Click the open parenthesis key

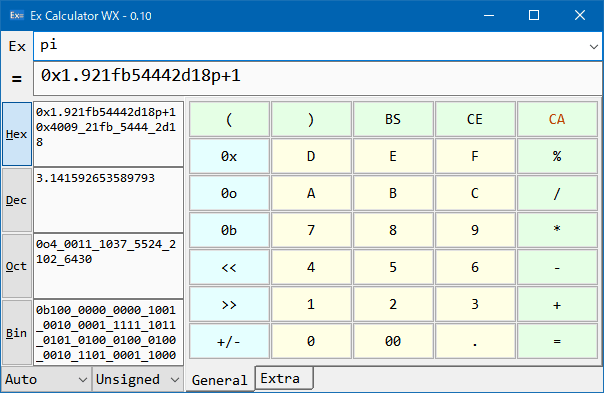pyautogui.click(x=229, y=119)
